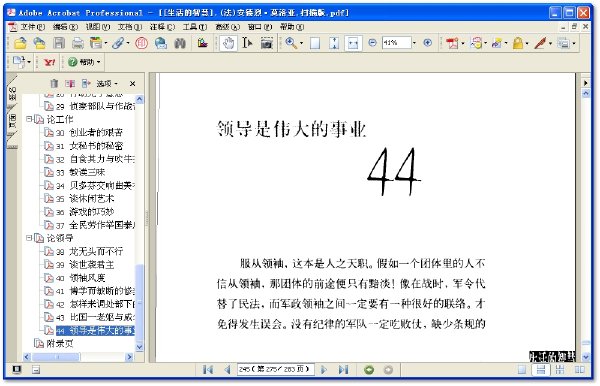Open the 编辑 menu

tap(65, 27)
